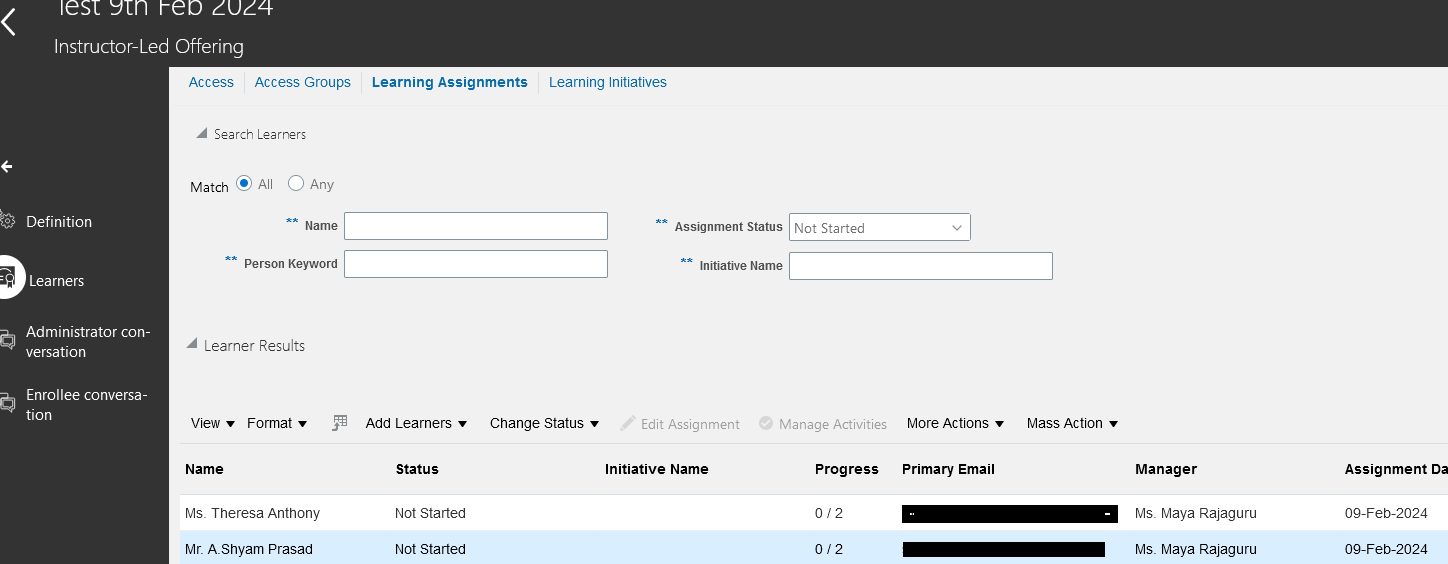Open Definition in the sidebar
The image size is (1448, 564).
pos(59,221)
